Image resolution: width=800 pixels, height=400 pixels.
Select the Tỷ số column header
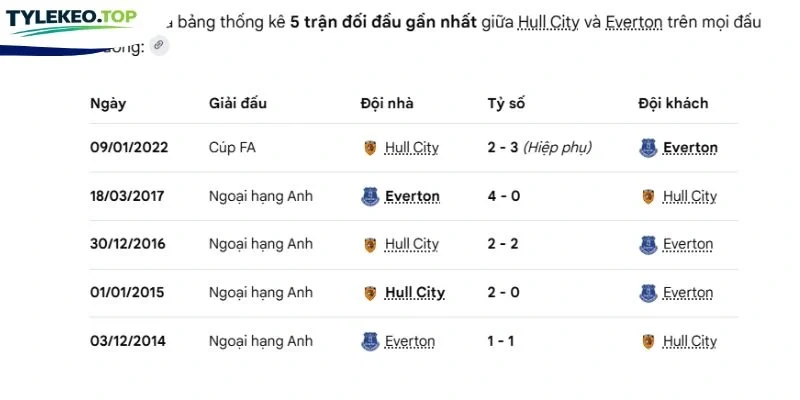point(506,104)
